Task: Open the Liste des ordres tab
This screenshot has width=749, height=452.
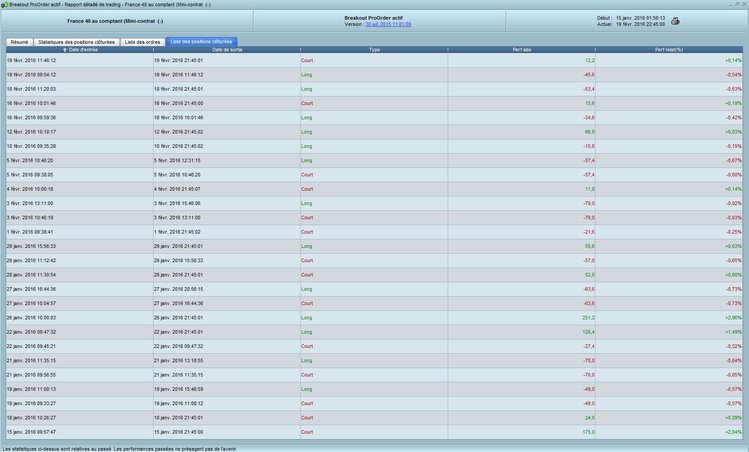Action: click(145, 41)
